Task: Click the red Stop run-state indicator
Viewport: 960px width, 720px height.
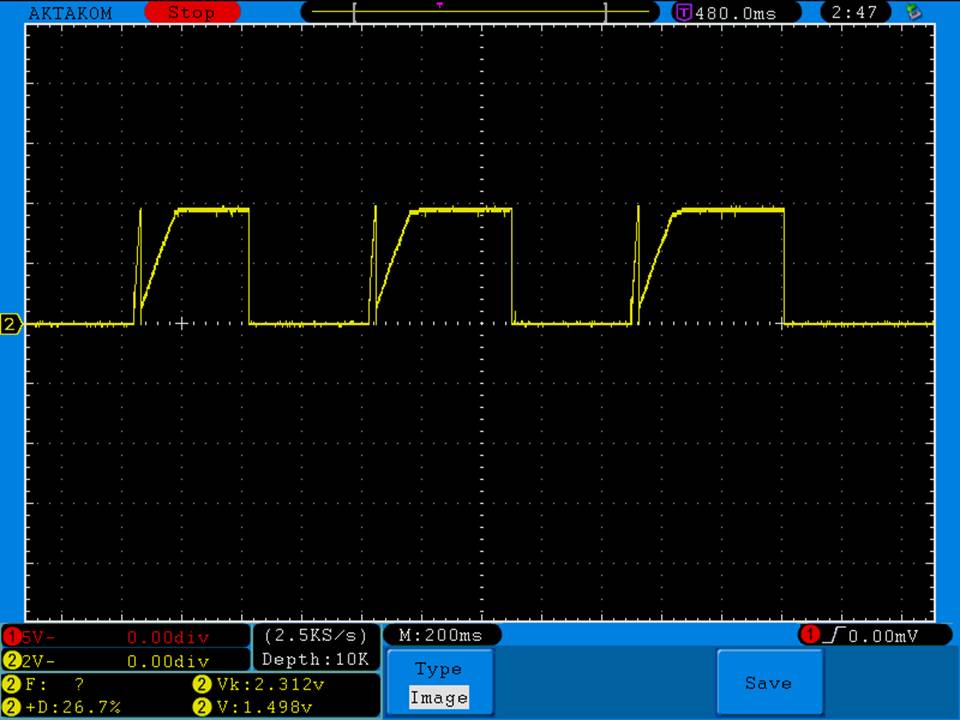Action: [x=192, y=13]
